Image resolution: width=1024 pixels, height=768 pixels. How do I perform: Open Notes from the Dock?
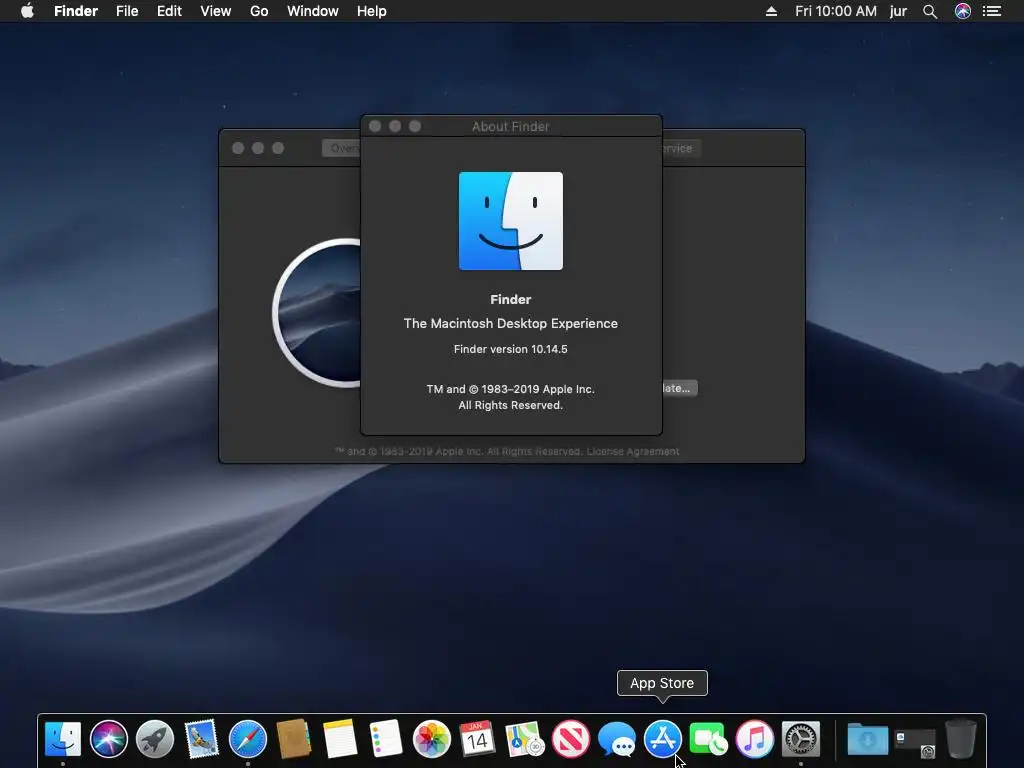click(x=340, y=739)
